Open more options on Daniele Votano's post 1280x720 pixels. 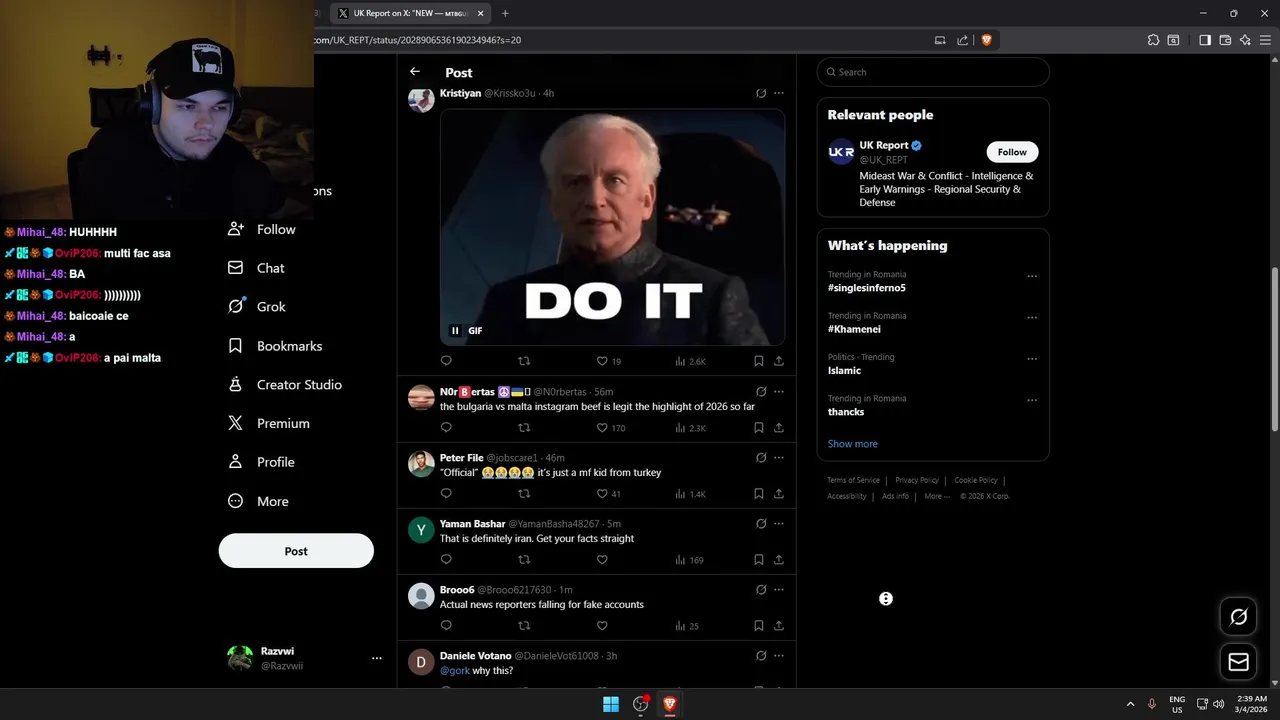(x=779, y=656)
